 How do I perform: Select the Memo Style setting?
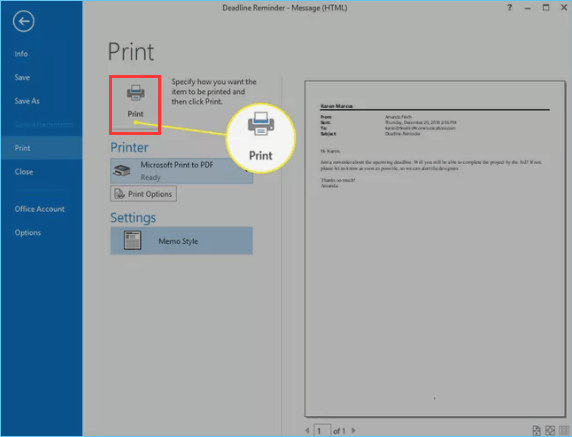[x=181, y=241]
